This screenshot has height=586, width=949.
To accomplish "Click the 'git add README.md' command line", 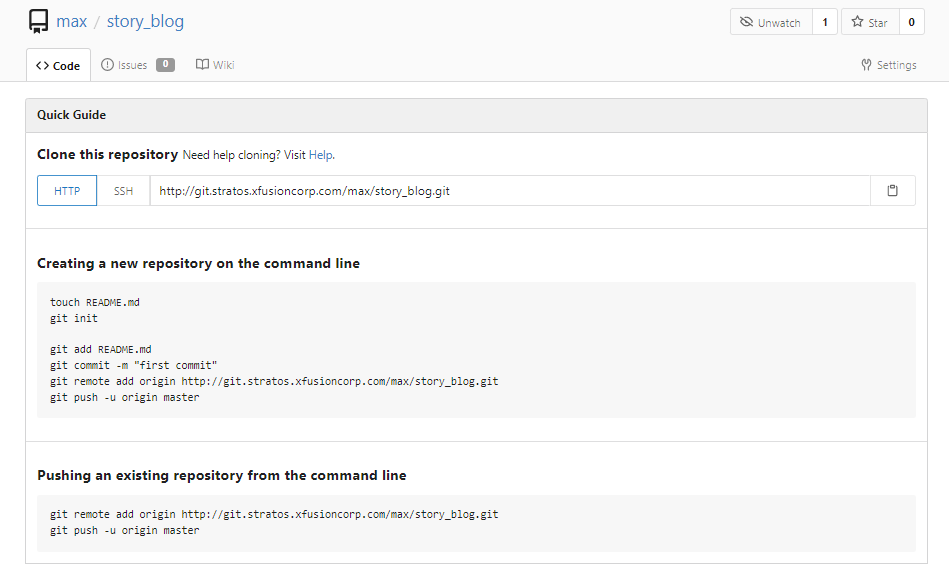I will click(100, 349).
